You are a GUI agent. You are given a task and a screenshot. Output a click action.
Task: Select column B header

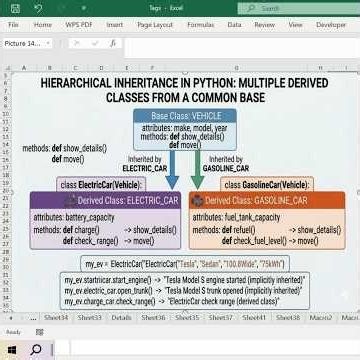[x=49, y=68]
